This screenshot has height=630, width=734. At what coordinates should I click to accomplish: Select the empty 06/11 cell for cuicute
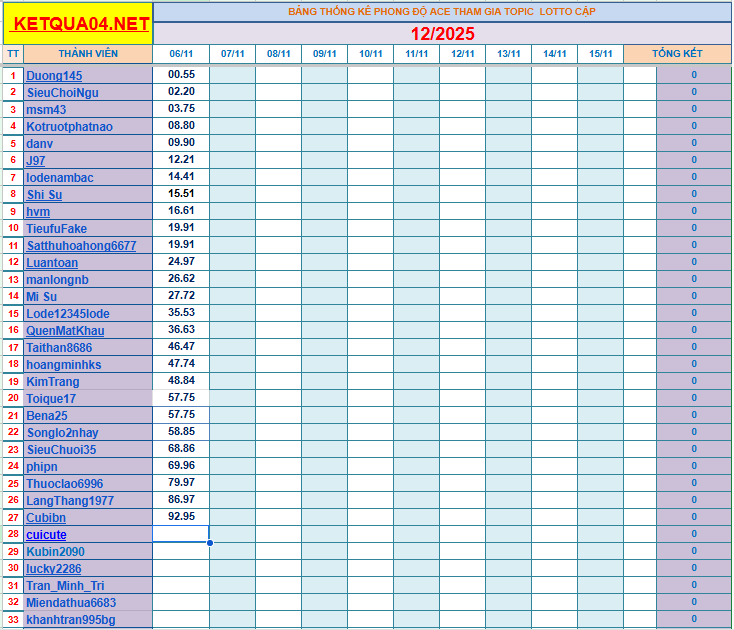click(181, 534)
